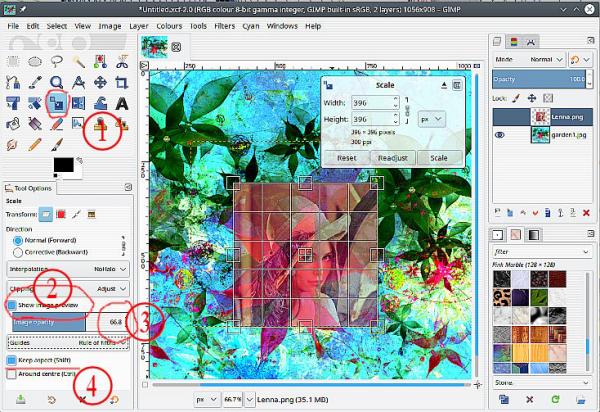
Task: Select the Measure compass tool
Action: click(78, 82)
